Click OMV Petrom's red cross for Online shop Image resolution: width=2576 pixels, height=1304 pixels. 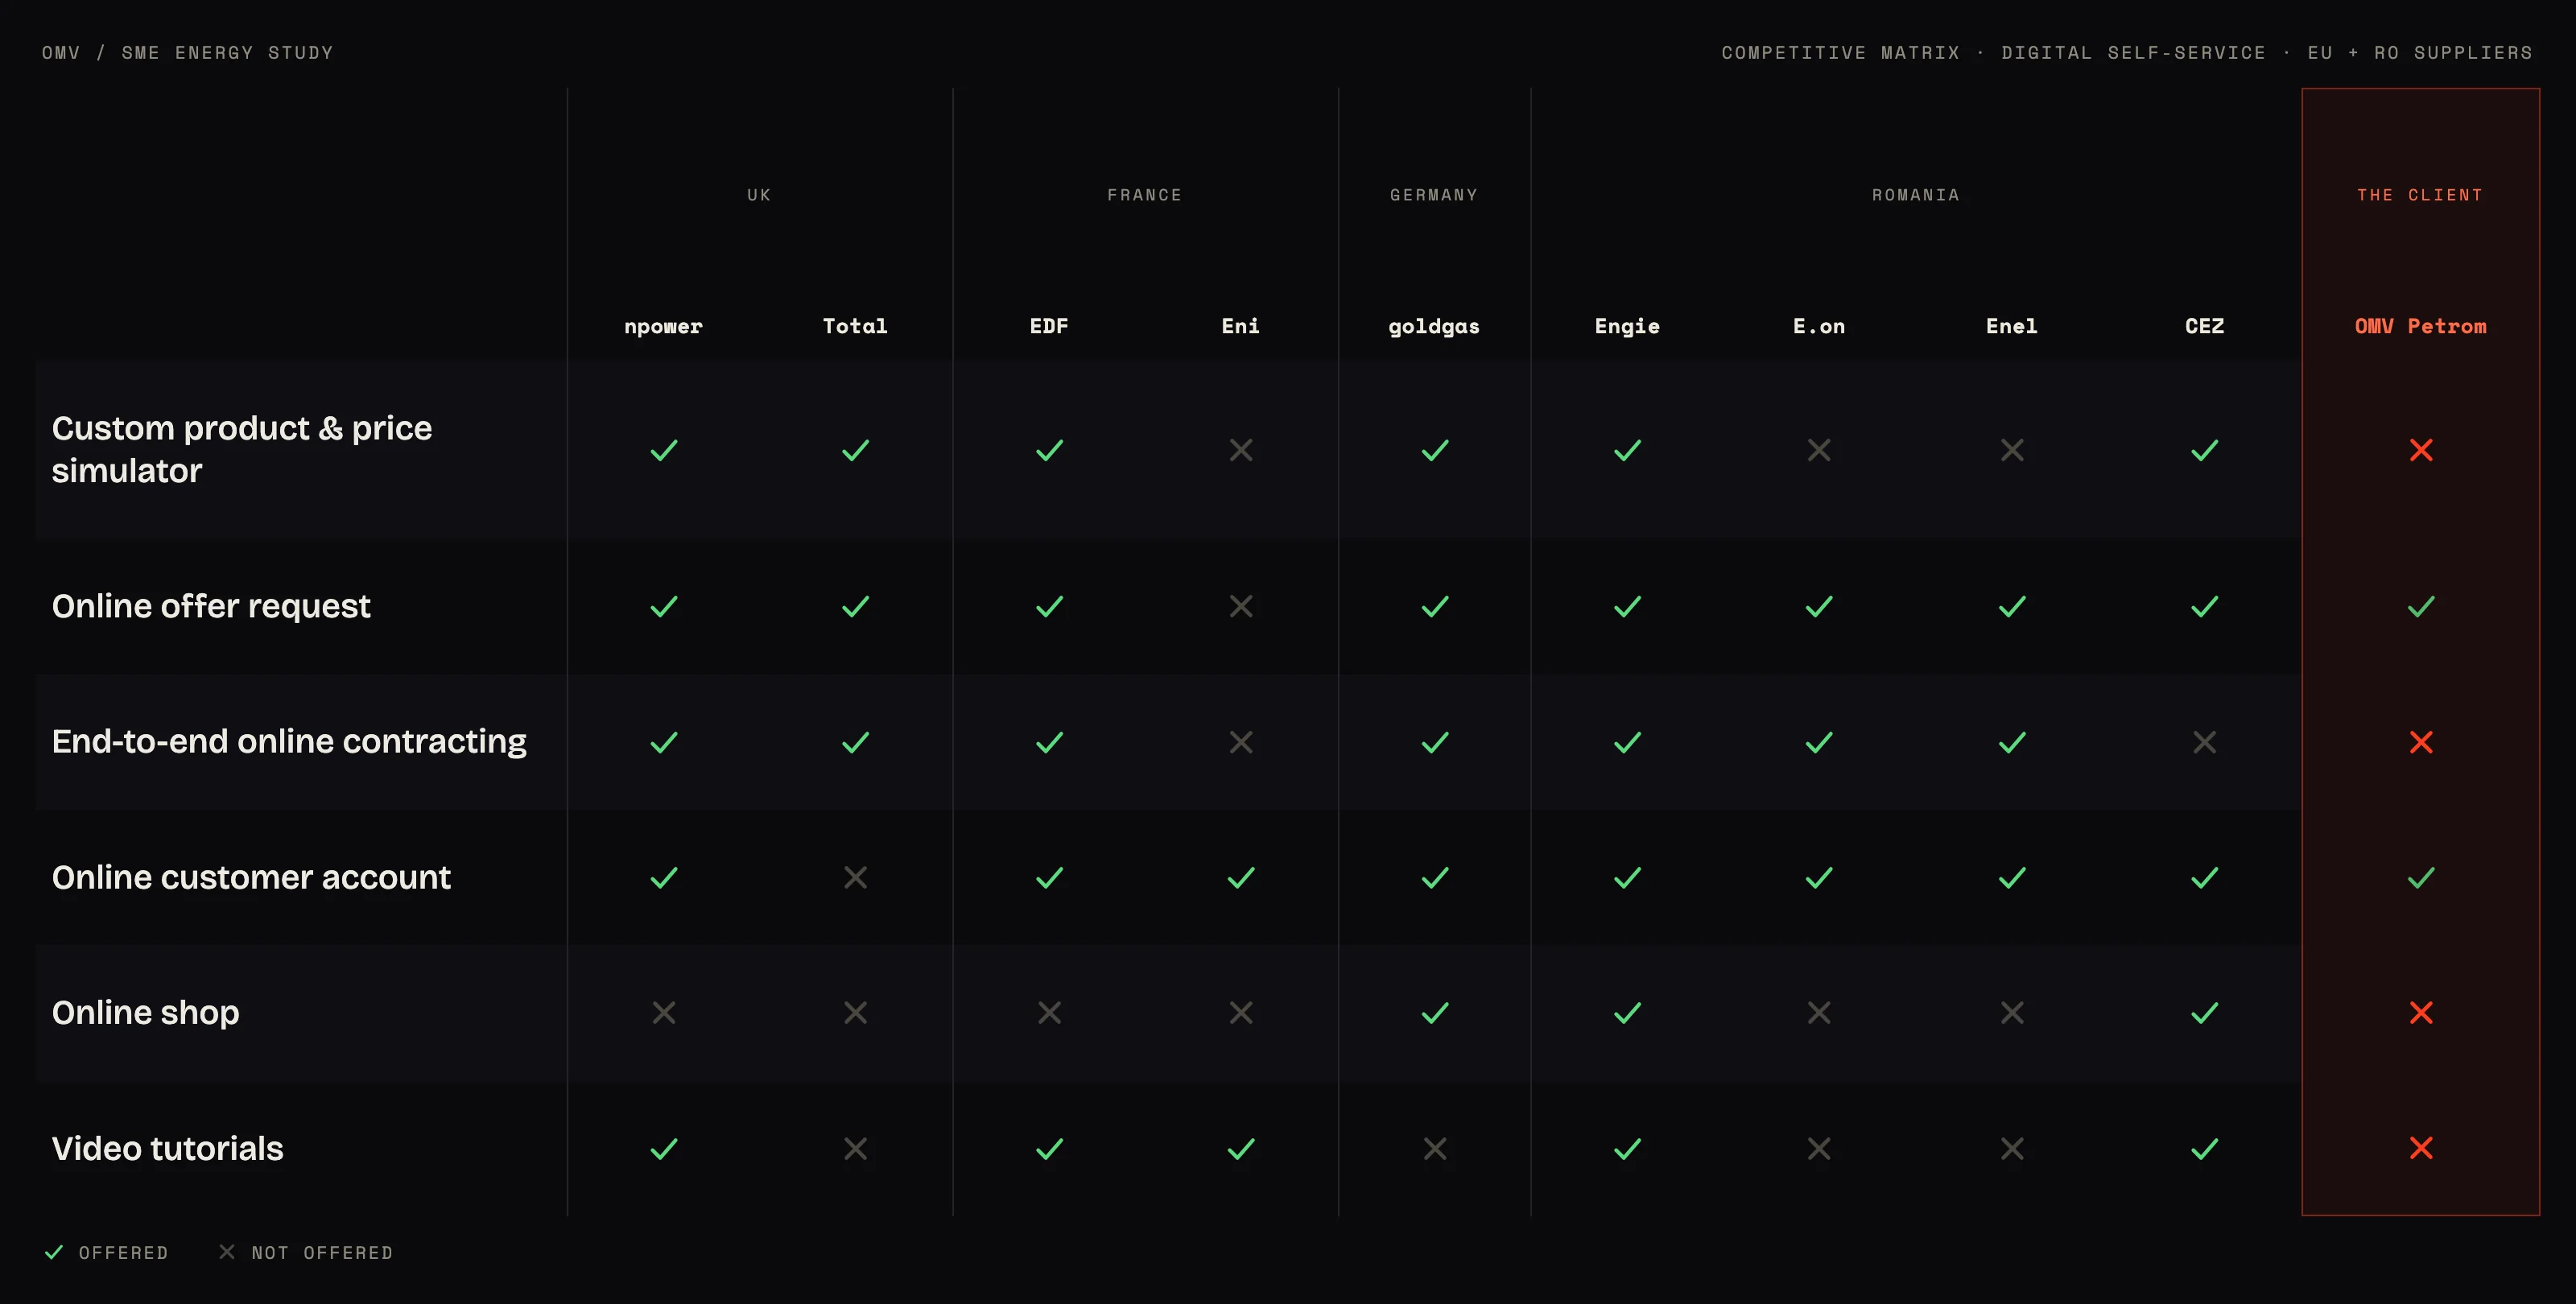click(x=2421, y=1013)
